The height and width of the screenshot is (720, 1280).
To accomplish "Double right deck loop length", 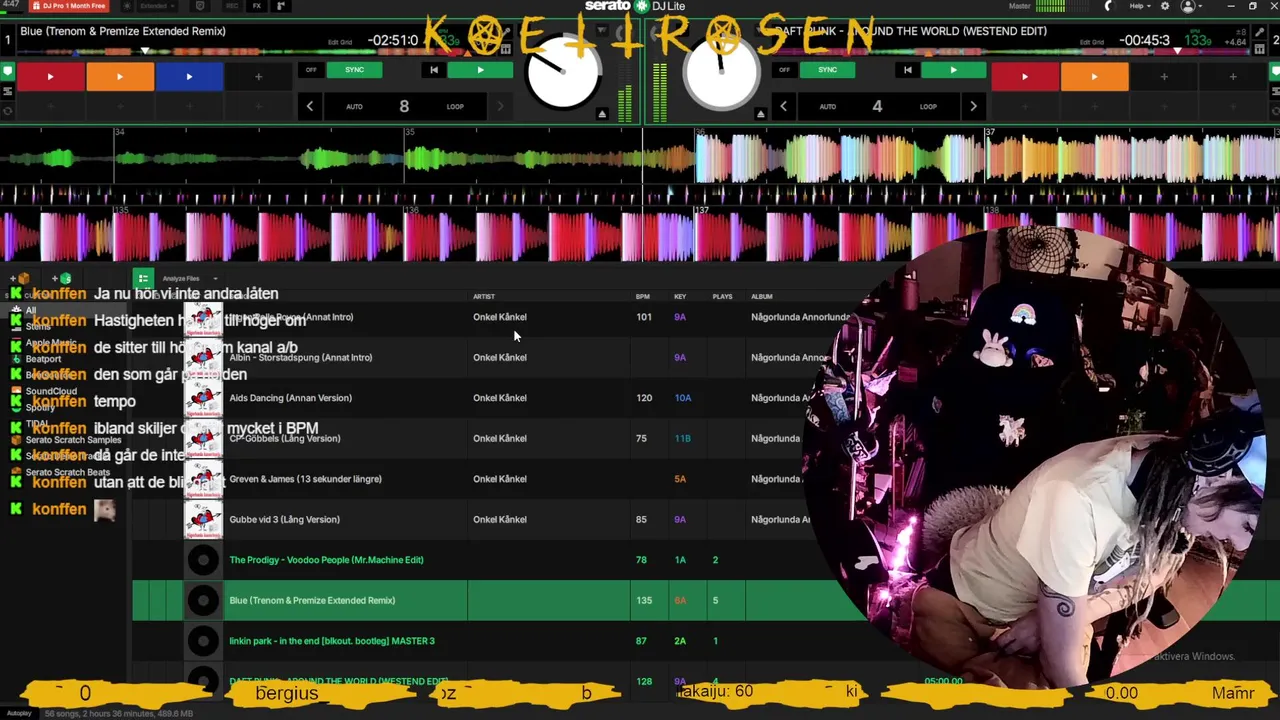I will coord(973,106).
